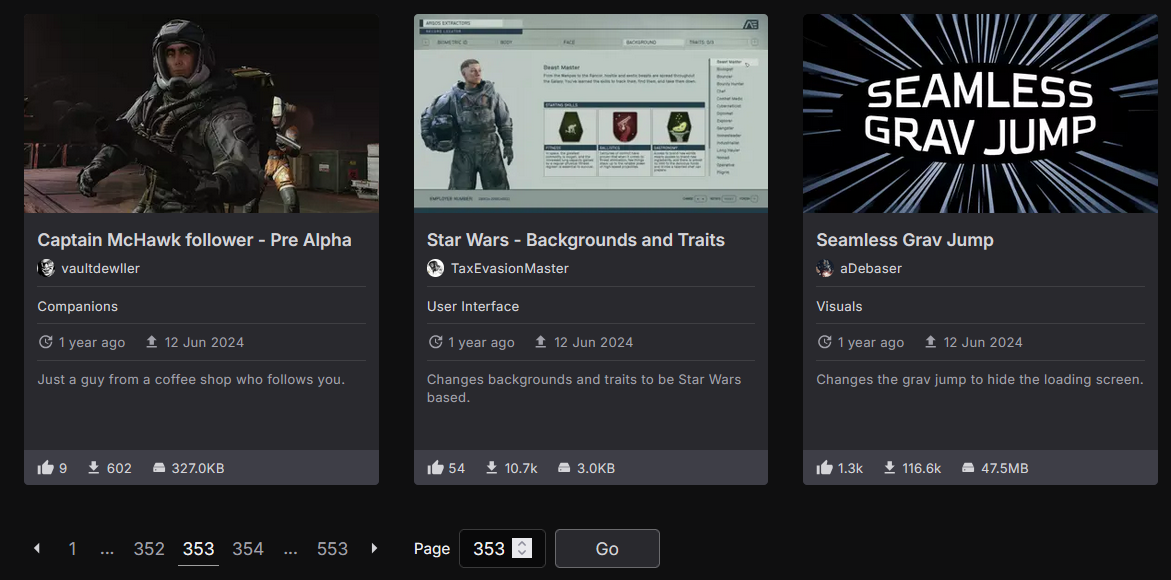Jump to last page 553
The image size is (1171, 580).
click(332, 549)
